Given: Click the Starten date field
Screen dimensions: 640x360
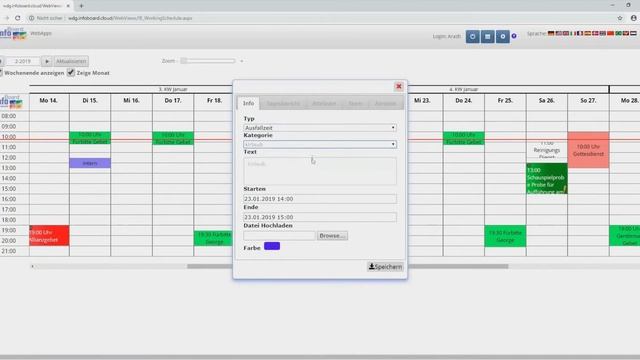Looking at the screenshot, I should tap(320, 199).
